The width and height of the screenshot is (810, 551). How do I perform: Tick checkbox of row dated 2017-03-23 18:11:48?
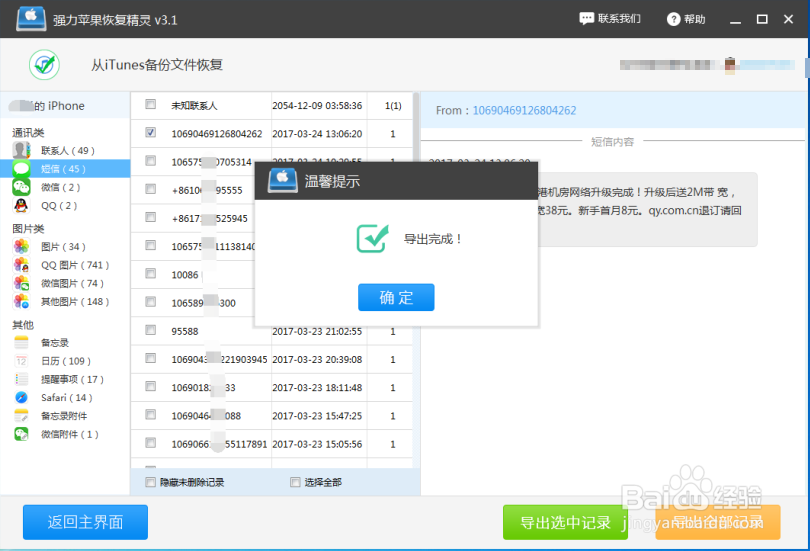[x=150, y=386]
